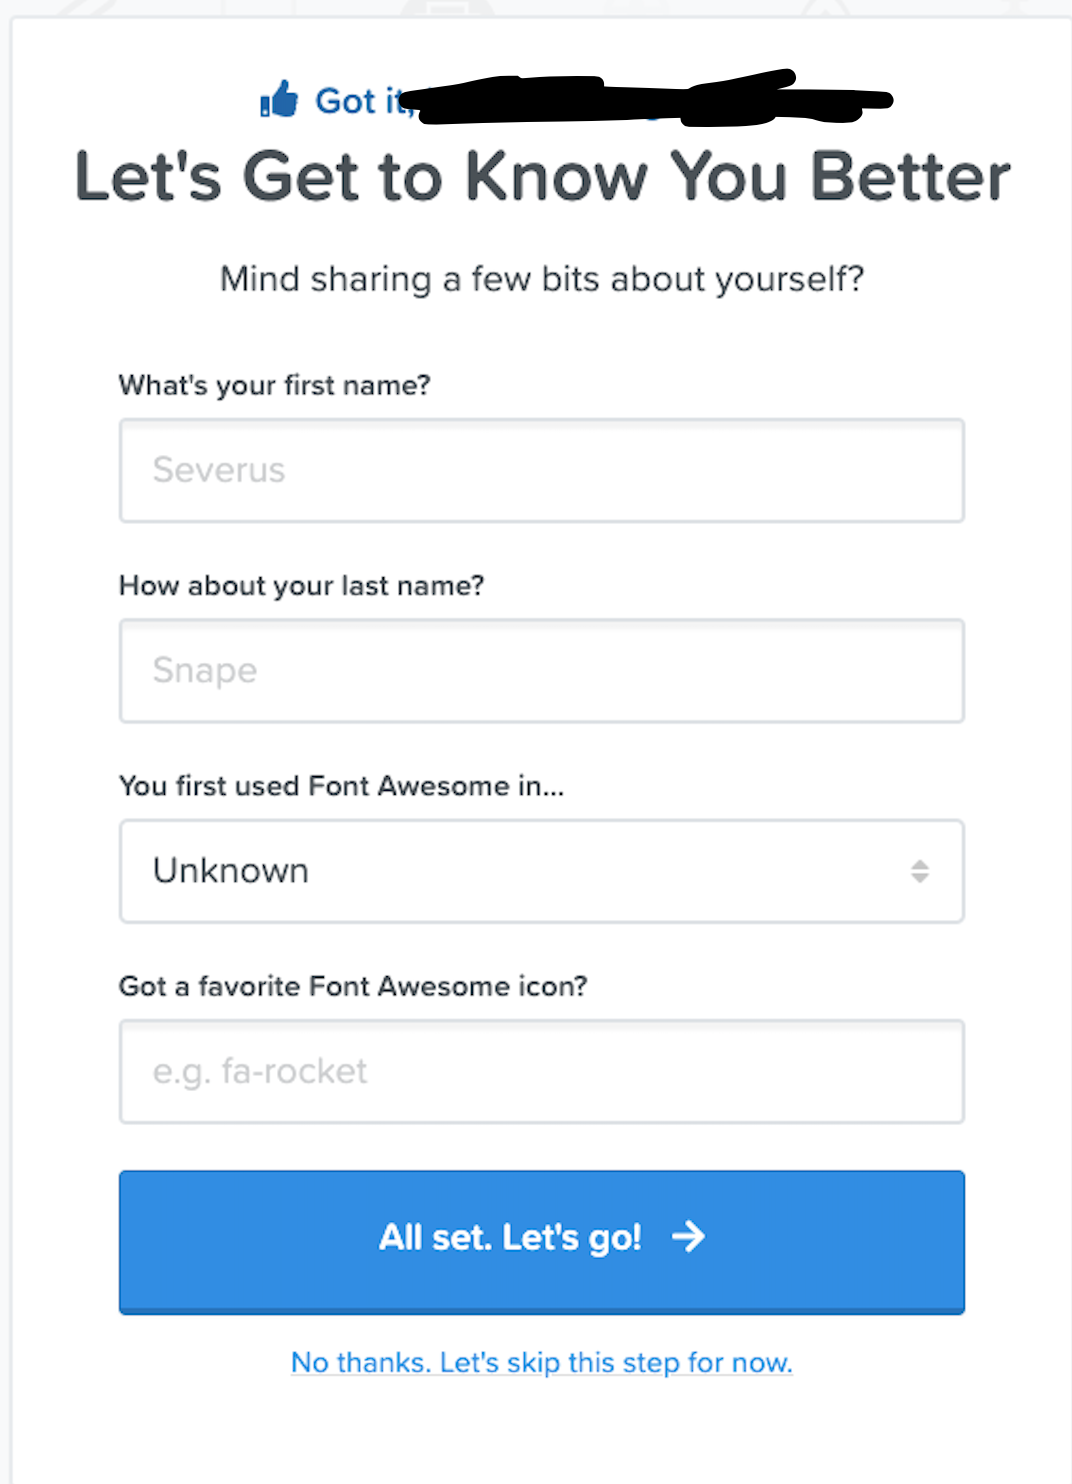Click the blacked-out text beside 'Got it'
This screenshot has width=1072, height=1484.
650,101
